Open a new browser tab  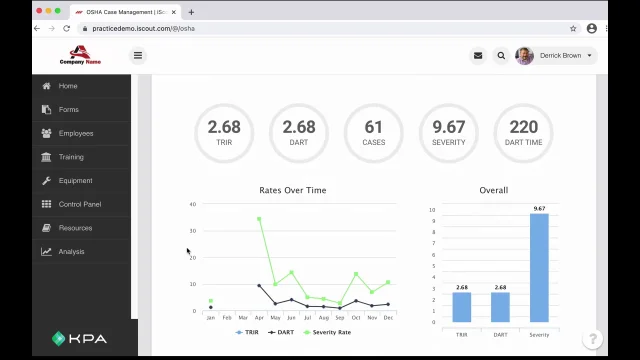[191, 12]
